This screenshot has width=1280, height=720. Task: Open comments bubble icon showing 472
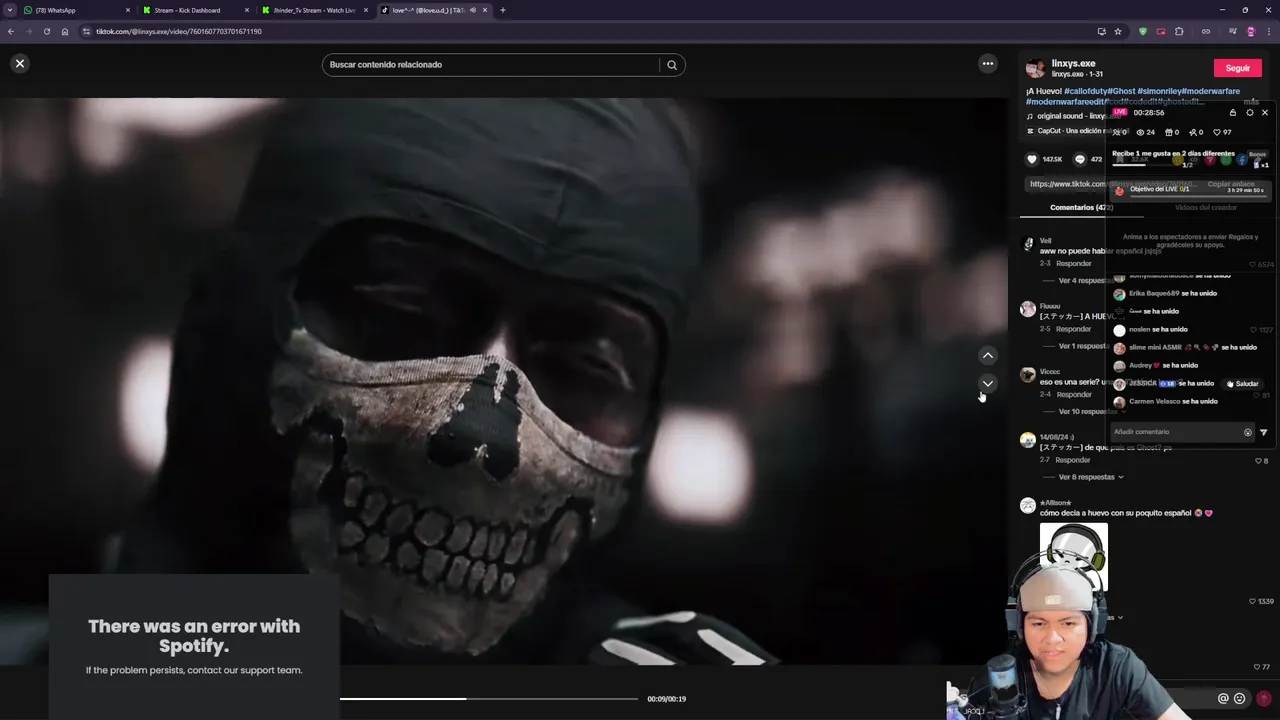click(x=1080, y=159)
